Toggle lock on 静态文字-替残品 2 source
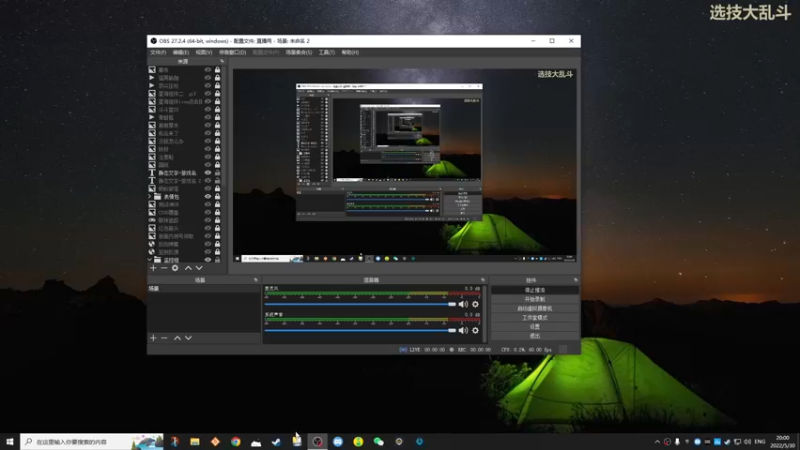Screen dimensions: 800x450 coord(217,181)
